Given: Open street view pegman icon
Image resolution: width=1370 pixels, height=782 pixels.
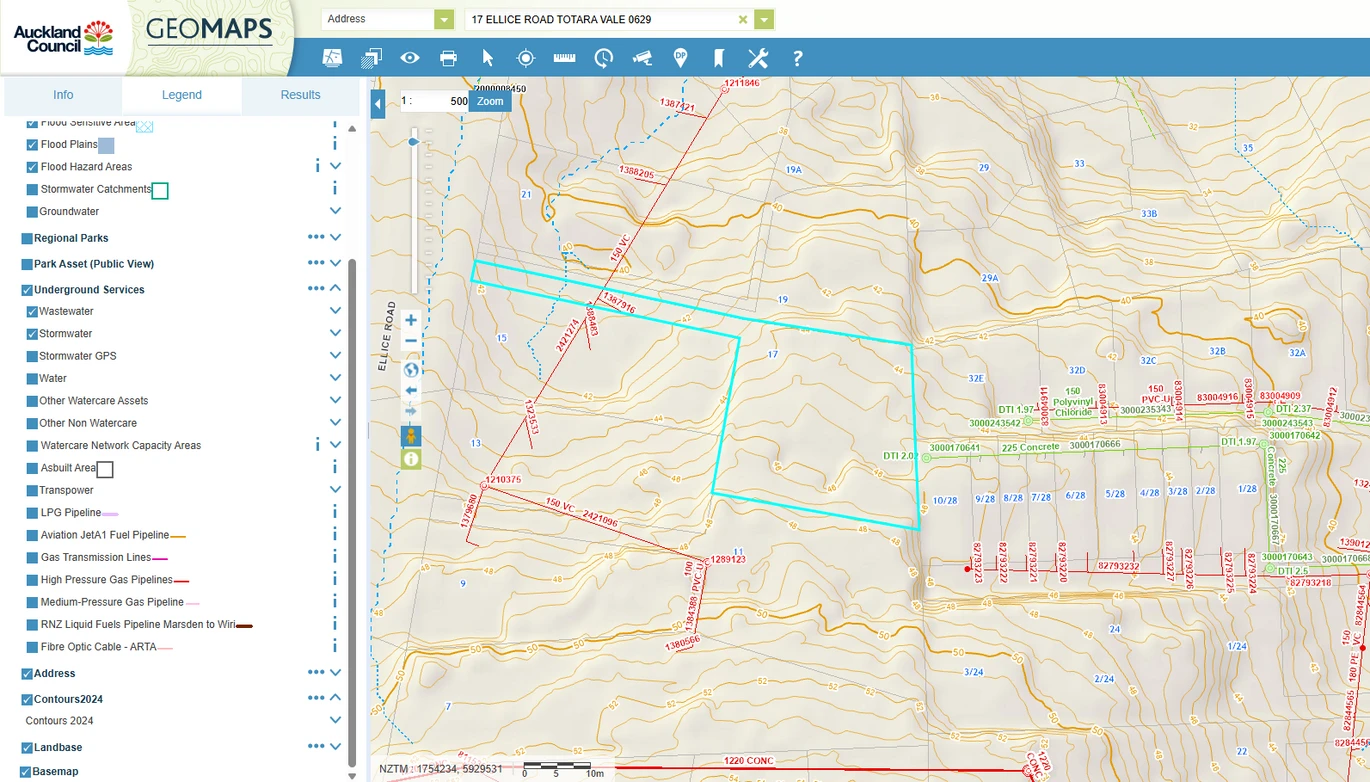Looking at the screenshot, I should 411,436.
